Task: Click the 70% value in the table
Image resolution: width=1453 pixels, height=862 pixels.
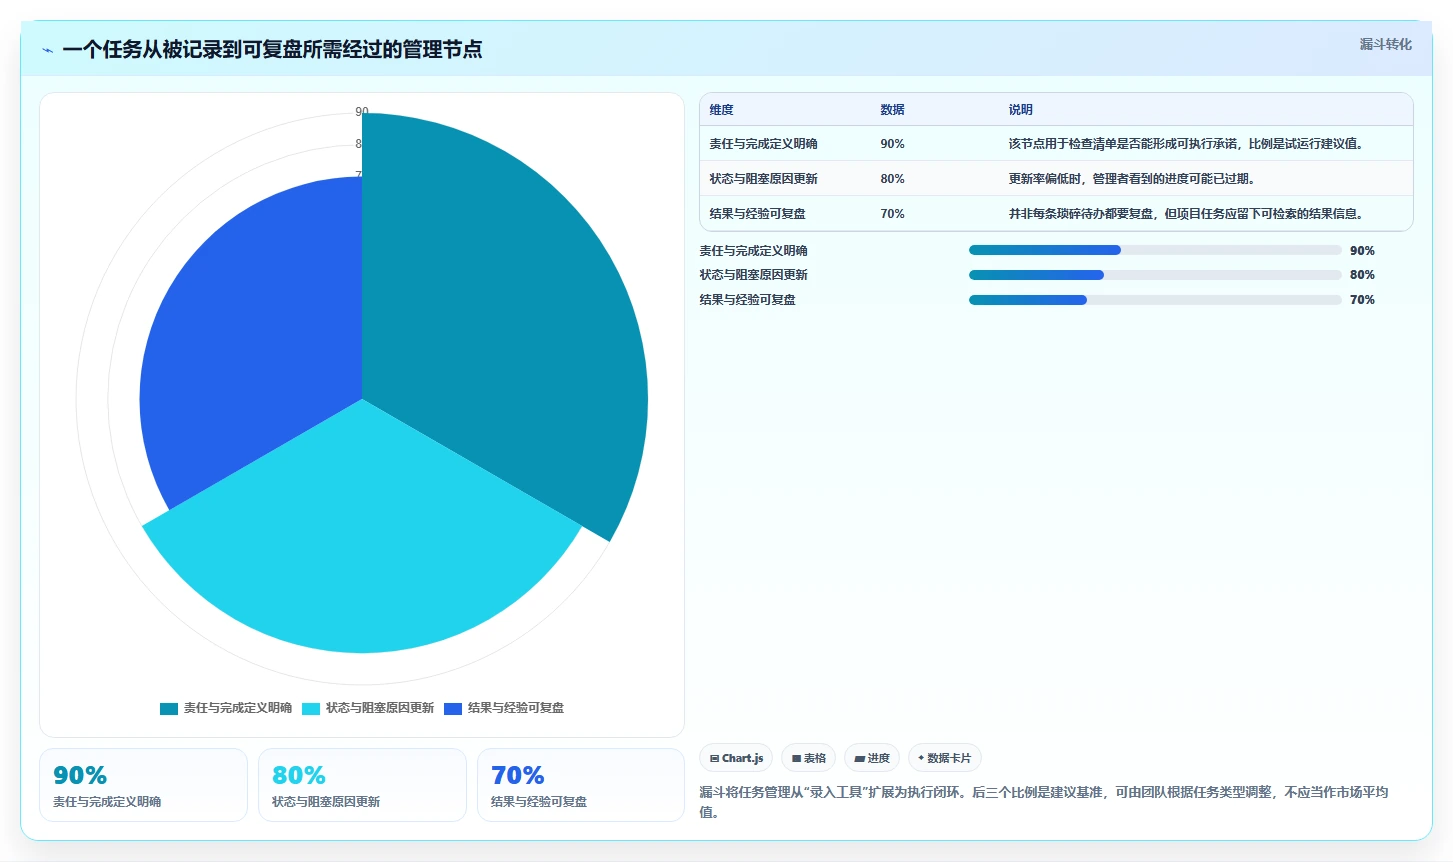Action: click(892, 214)
